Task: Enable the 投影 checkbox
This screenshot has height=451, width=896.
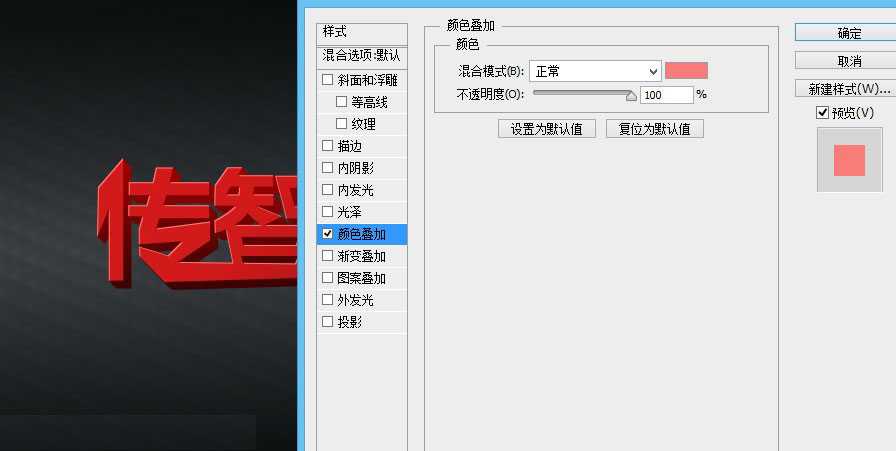Action: 327,321
